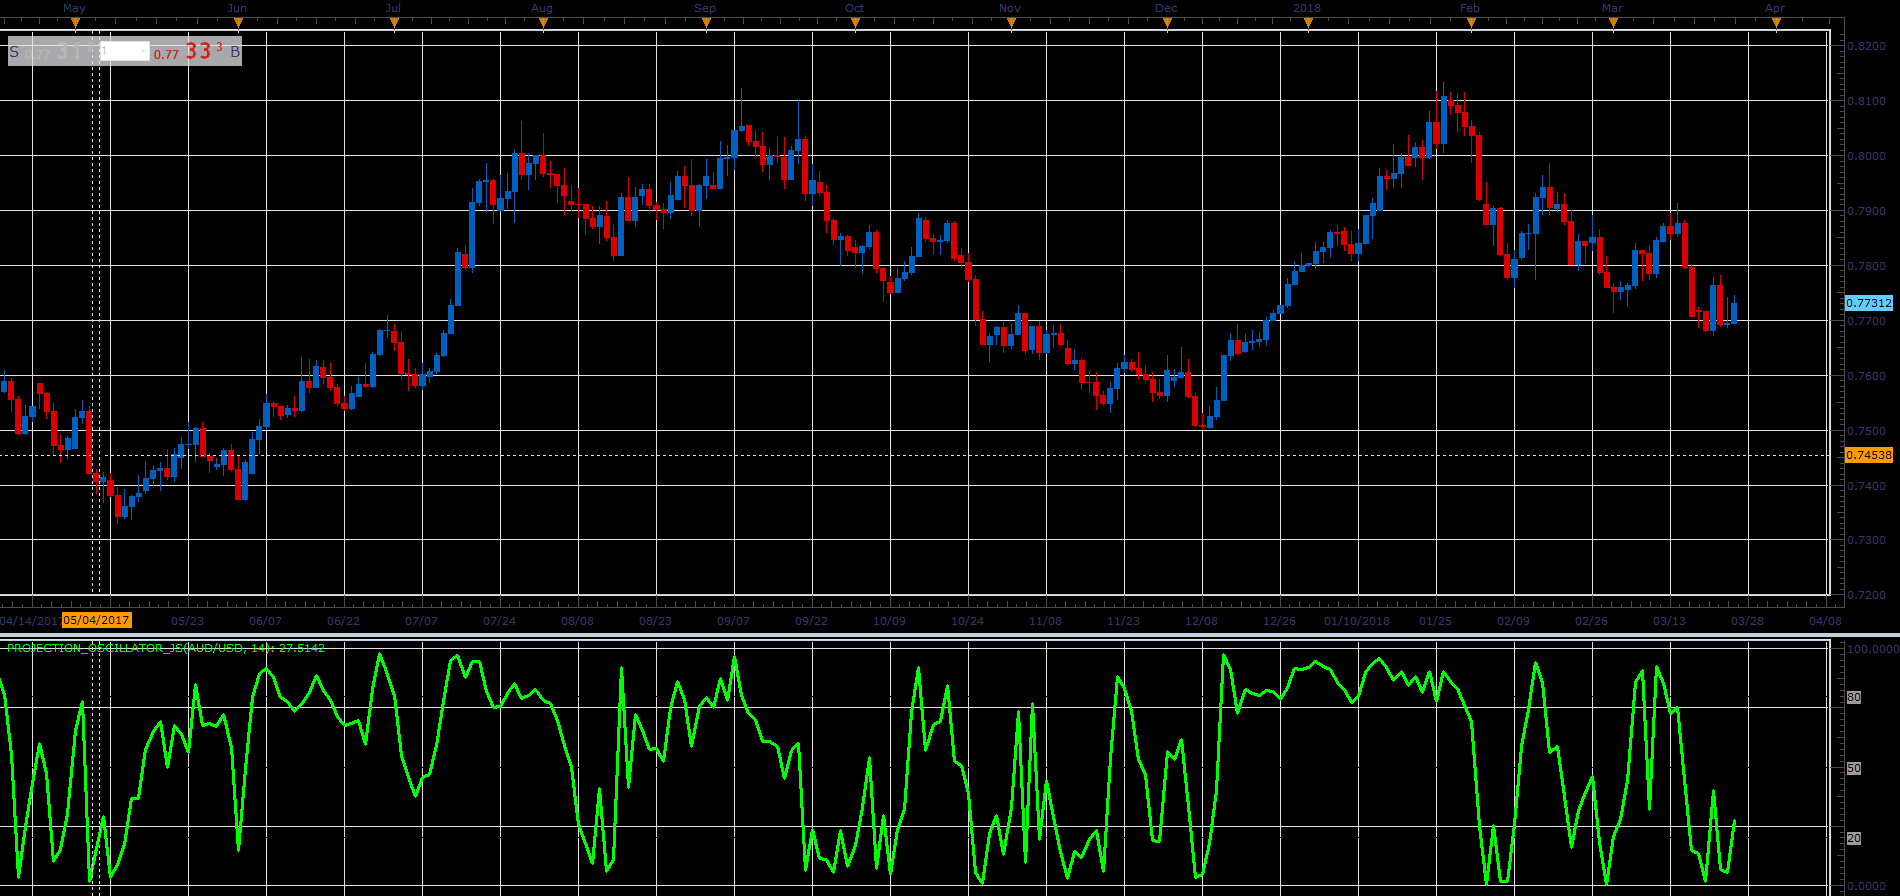Open the order quantity dropdown showing 1
1900x896 pixels.
tap(124, 51)
